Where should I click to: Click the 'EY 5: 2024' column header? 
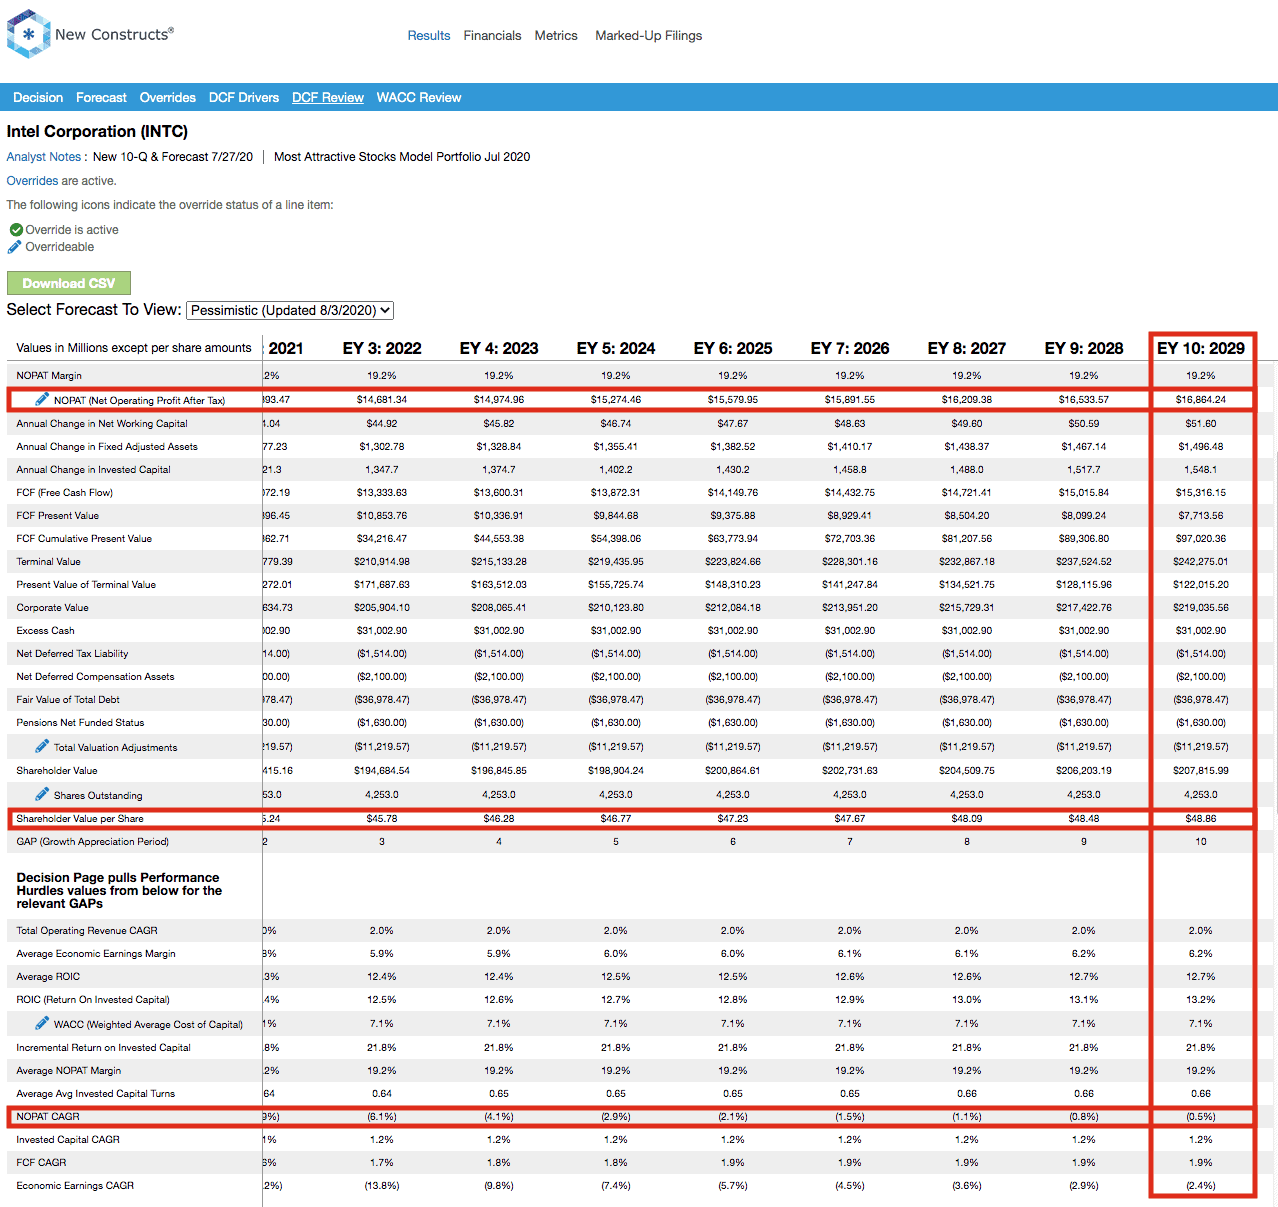point(616,348)
